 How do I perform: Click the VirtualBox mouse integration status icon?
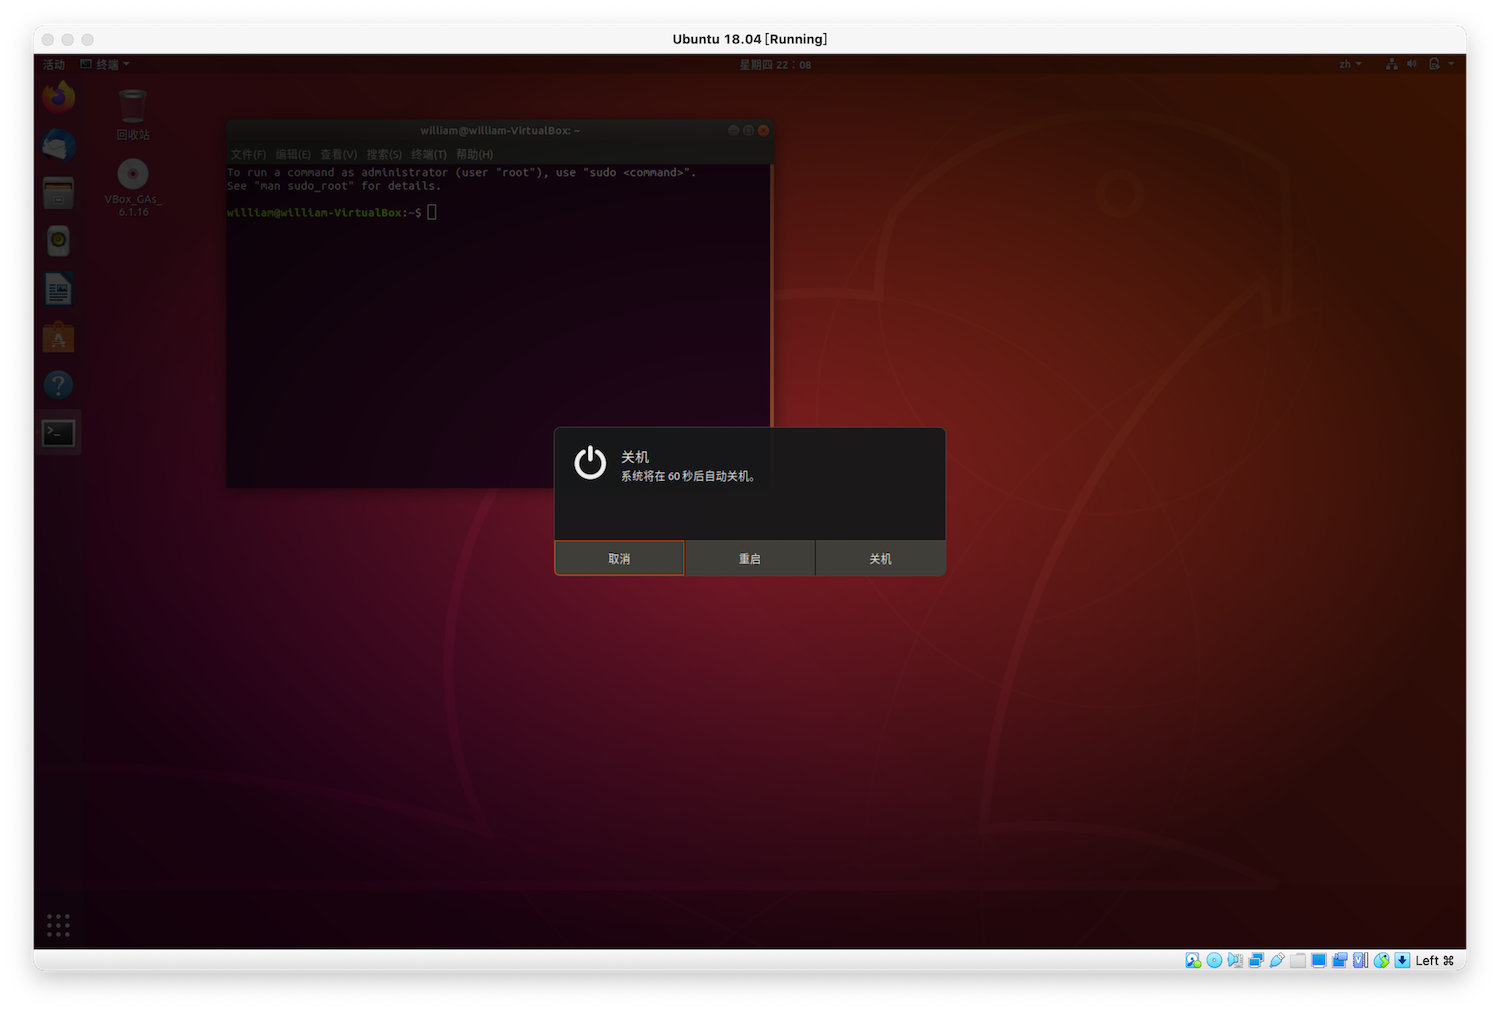(1381, 960)
